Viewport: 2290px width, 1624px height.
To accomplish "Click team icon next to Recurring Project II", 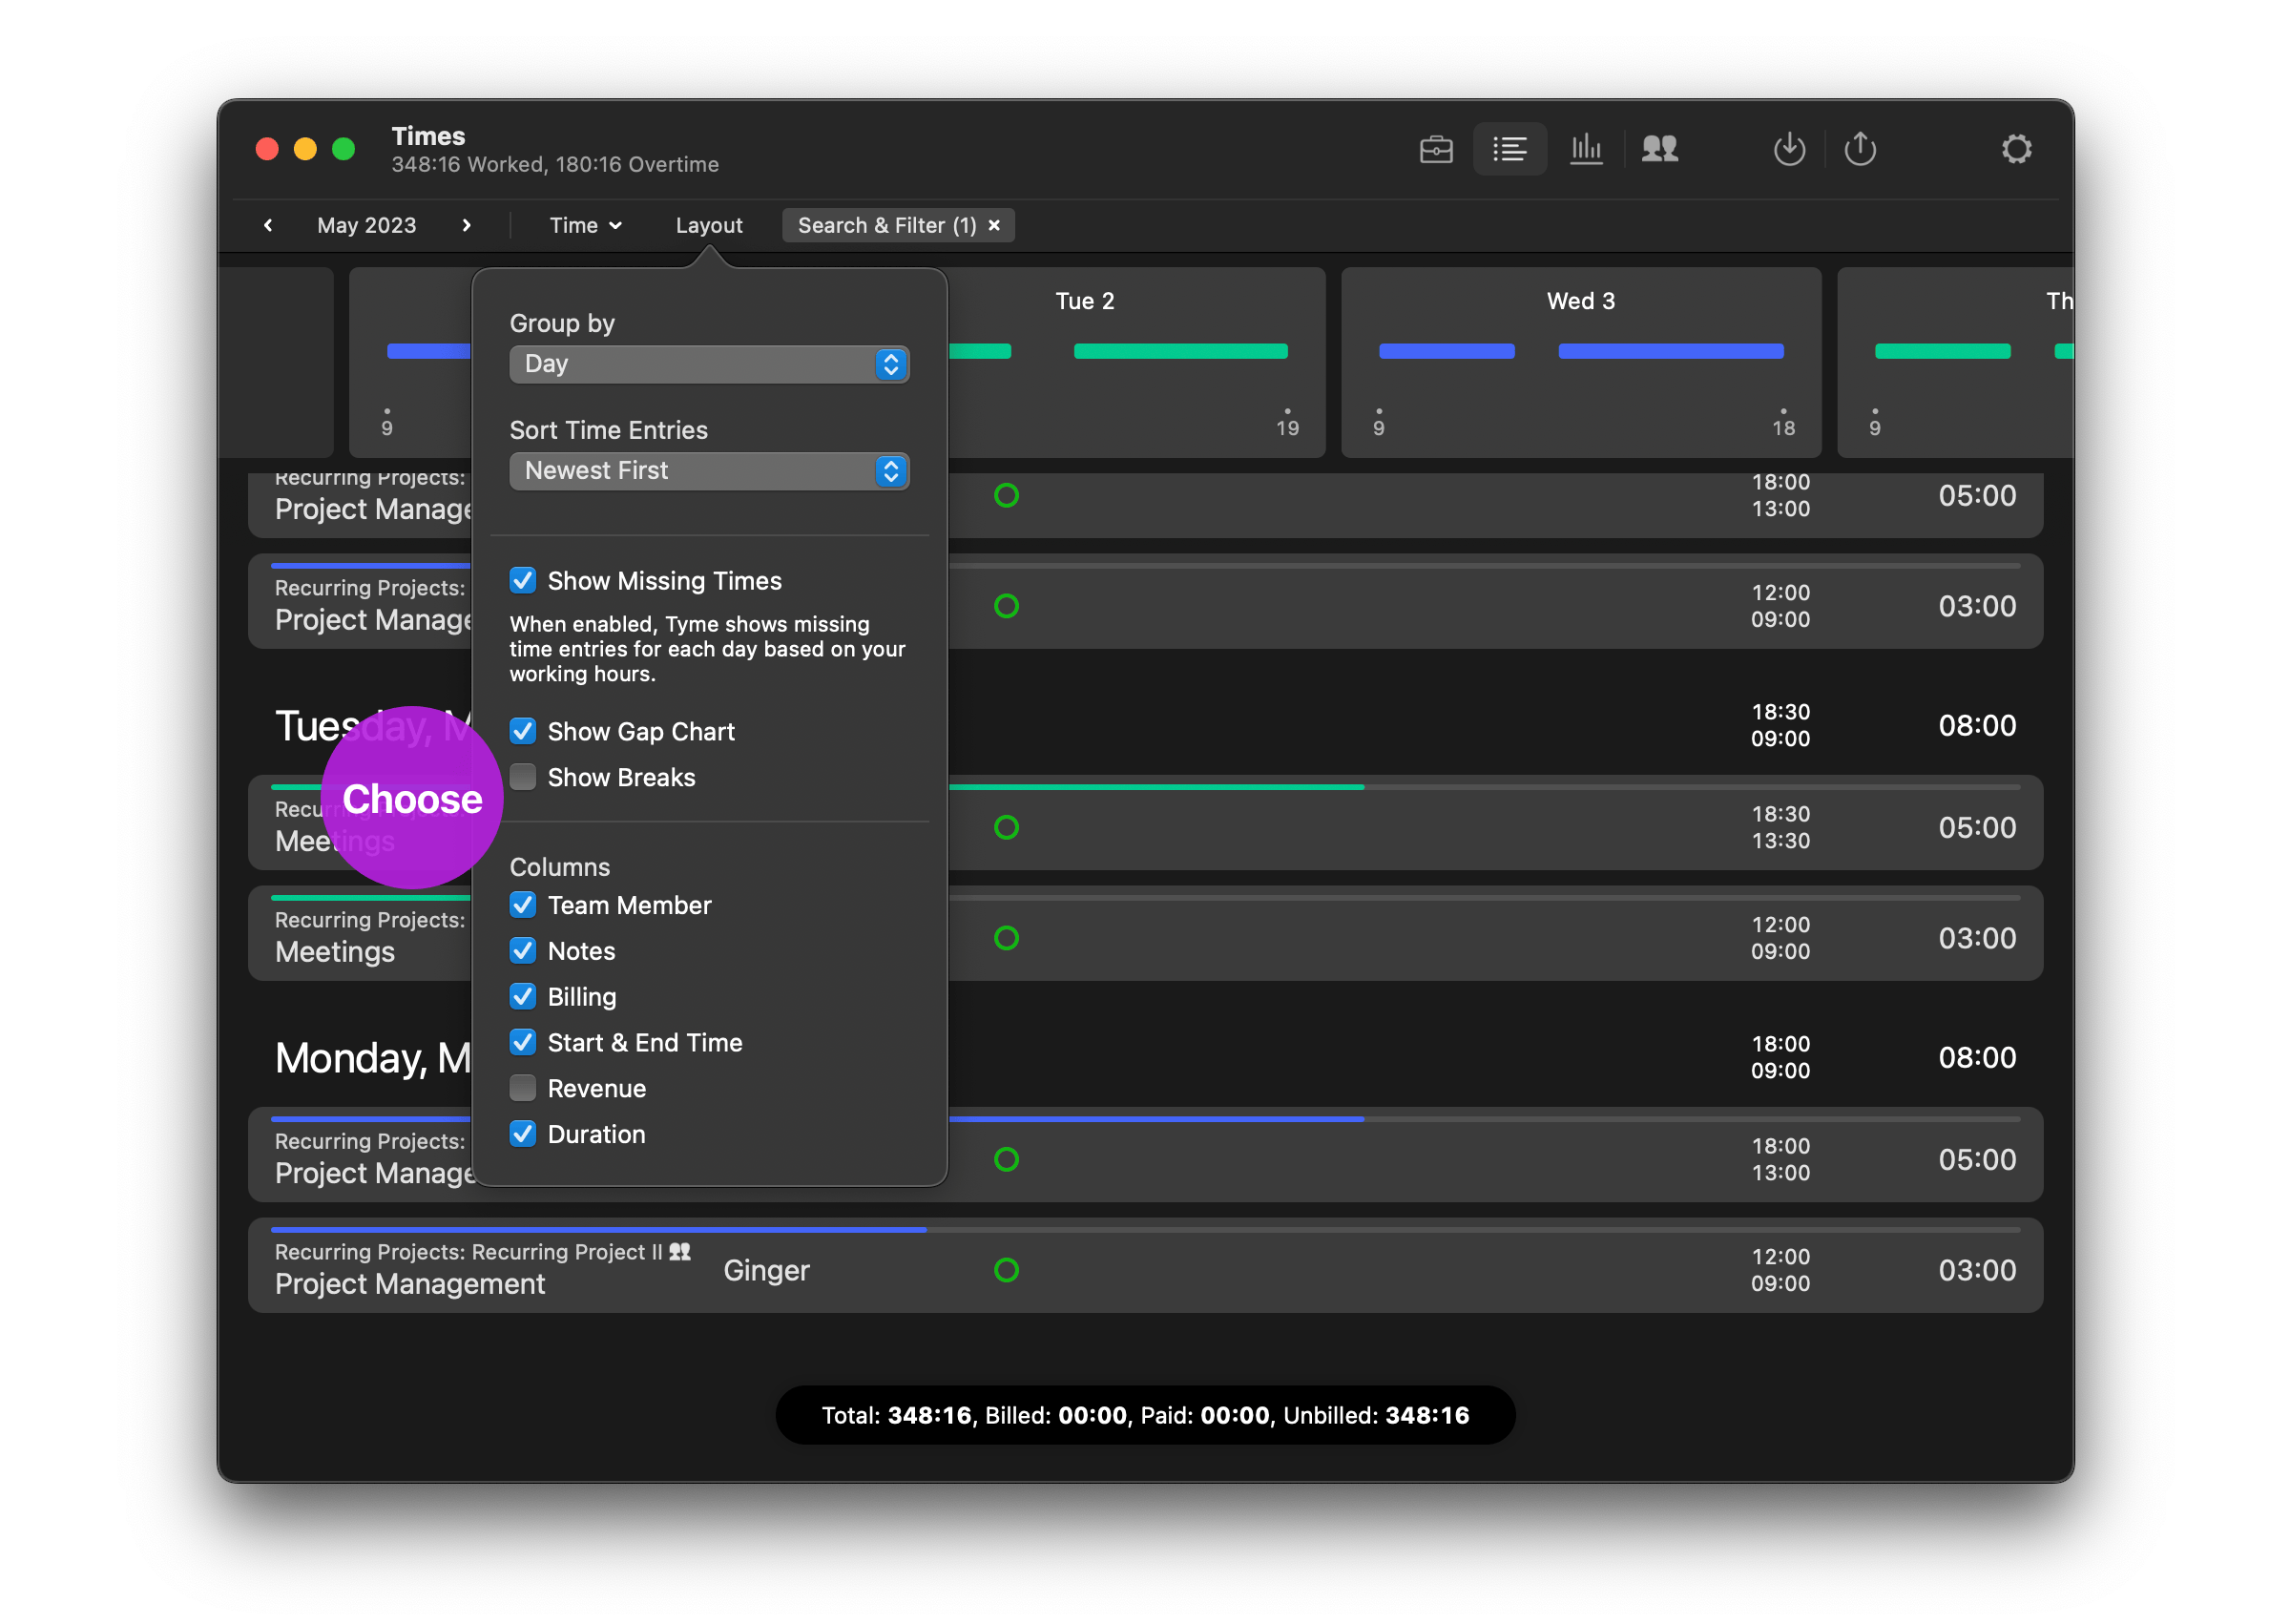I will [x=680, y=1252].
